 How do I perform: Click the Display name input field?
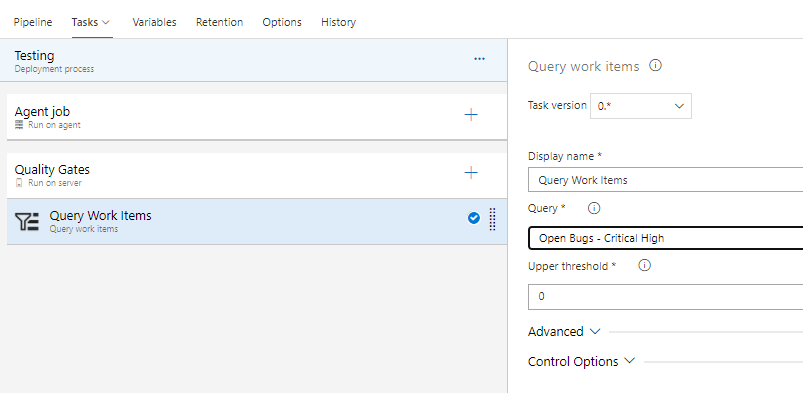coord(665,180)
